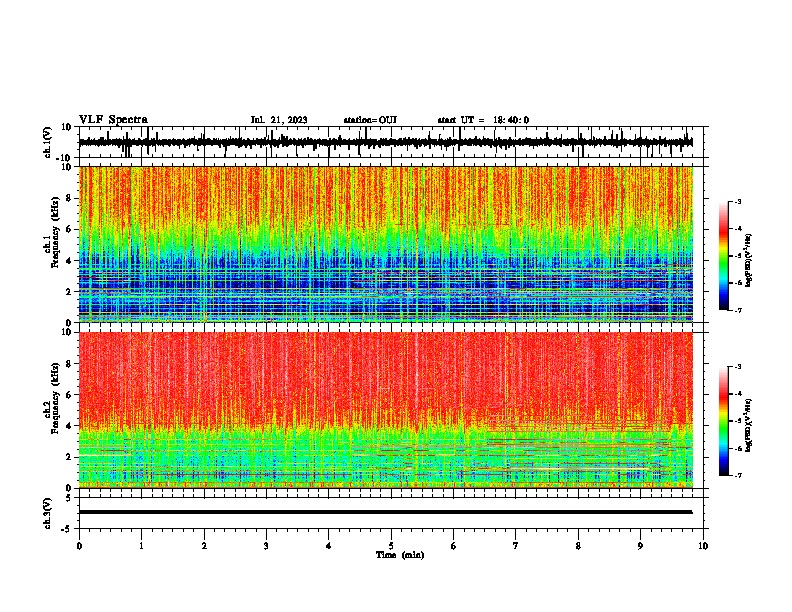Click the ch.2 spectrogram color scale bar
Image resolution: width=792 pixels, height=612 pixels.
click(x=723, y=421)
